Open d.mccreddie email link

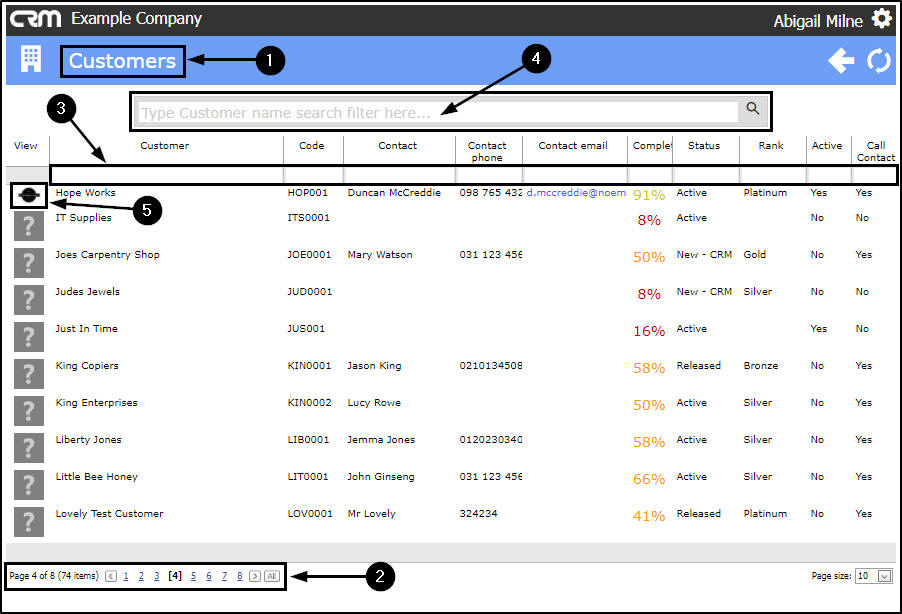point(576,193)
